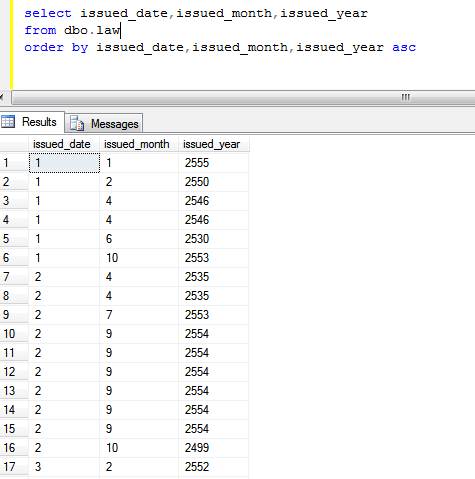Click the focused issued_date cell in row 1
The image size is (475, 479).
tap(64, 163)
